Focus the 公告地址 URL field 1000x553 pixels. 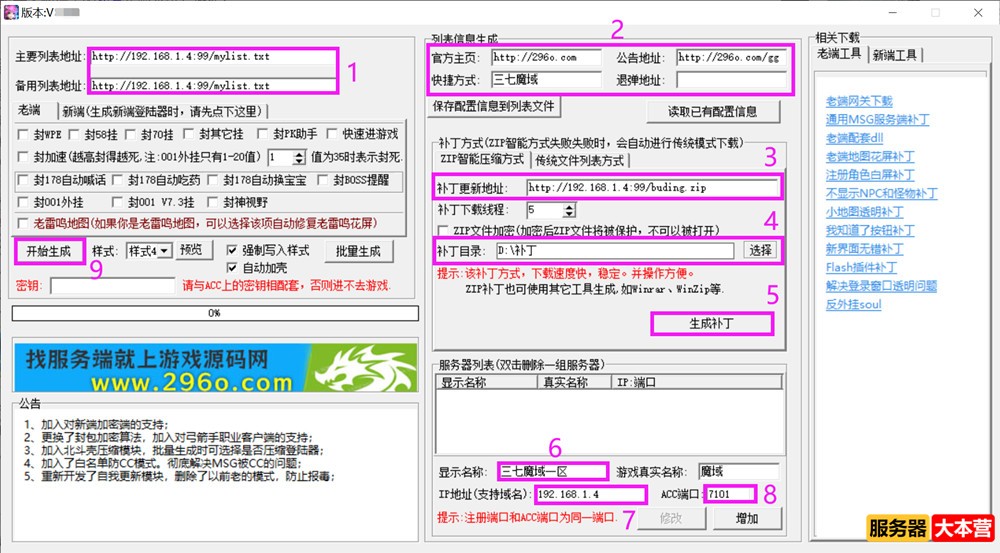pyautogui.click(x=732, y=57)
